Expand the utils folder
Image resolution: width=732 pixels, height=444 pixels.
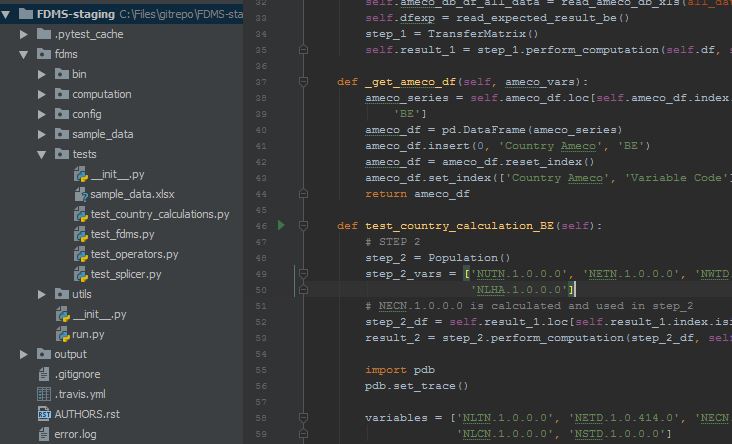pyautogui.click(x=42, y=294)
